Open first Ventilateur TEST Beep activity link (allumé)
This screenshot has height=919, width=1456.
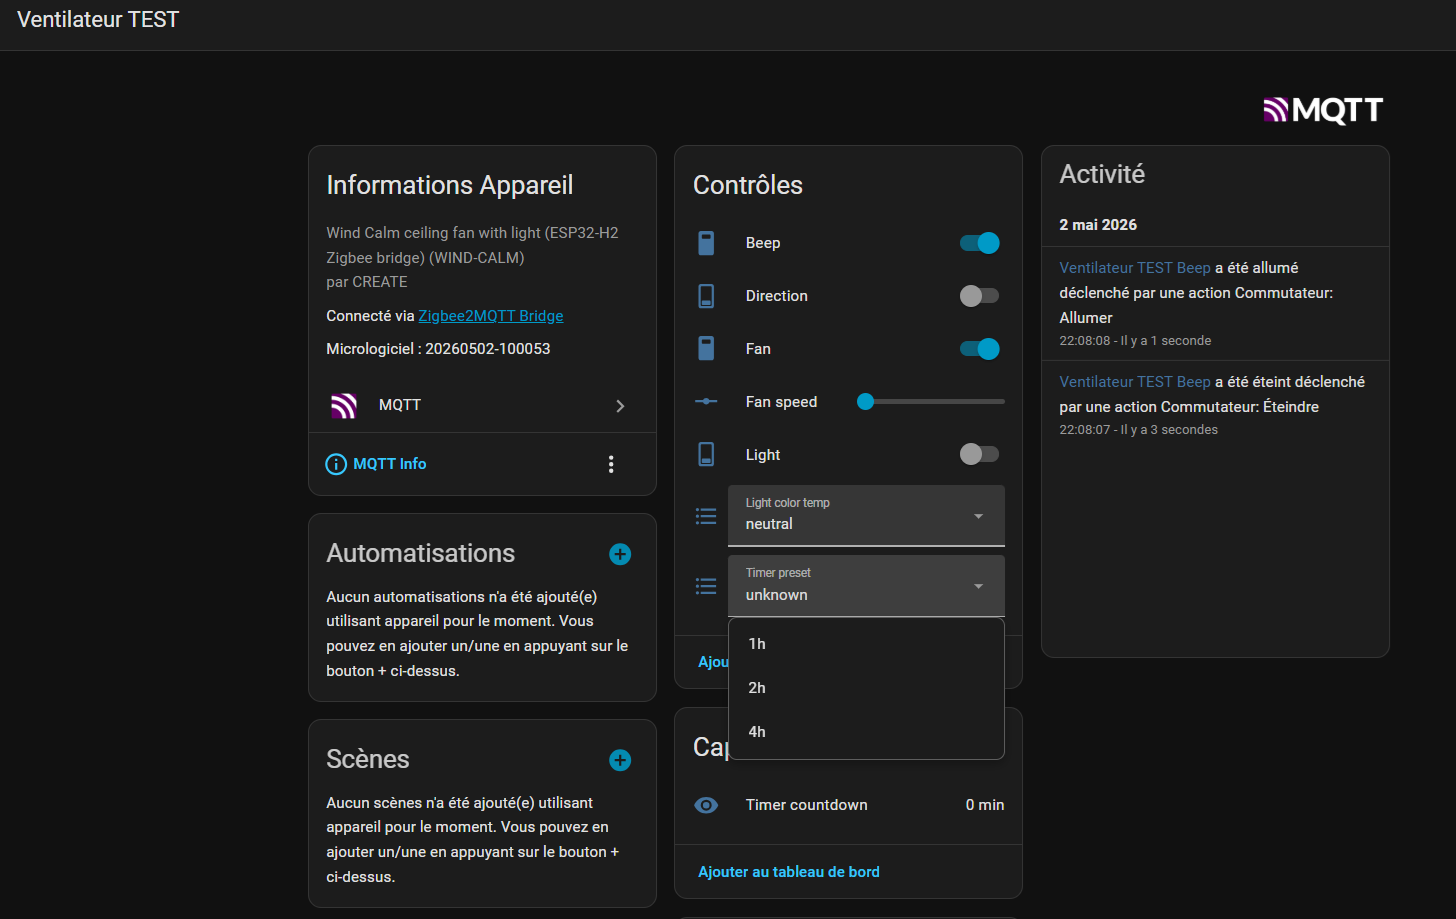click(x=1135, y=268)
